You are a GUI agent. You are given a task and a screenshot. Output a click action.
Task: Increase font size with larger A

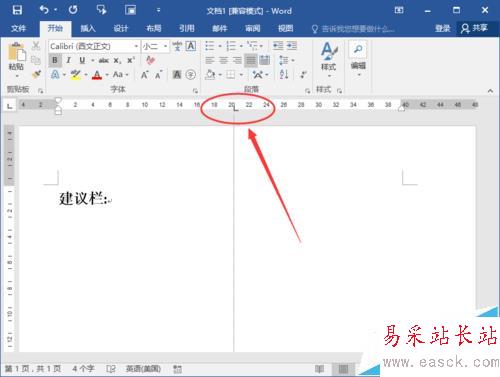pyautogui.click(x=145, y=74)
